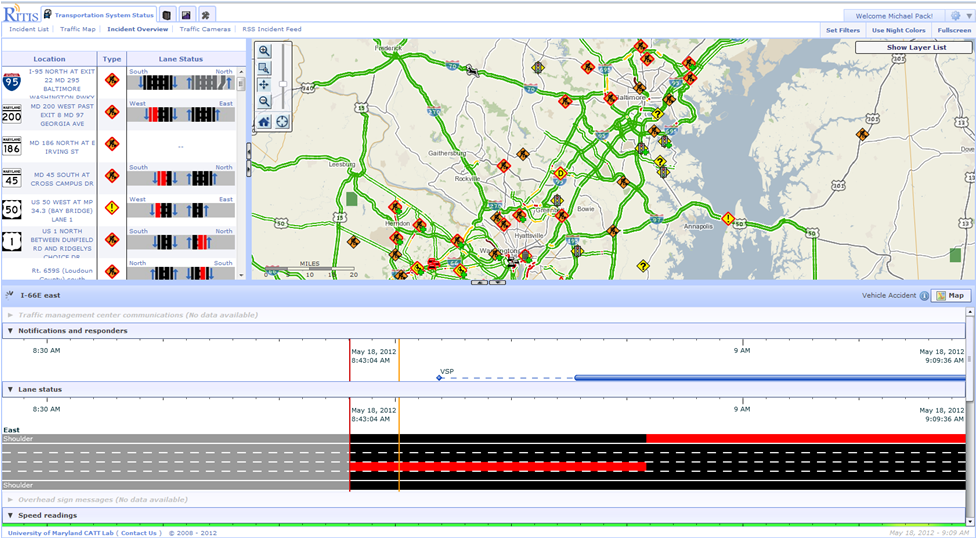Select the zoom-to-box tool on map
The height and width of the screenshot is (539, 977).
click(x=264, y=68)
